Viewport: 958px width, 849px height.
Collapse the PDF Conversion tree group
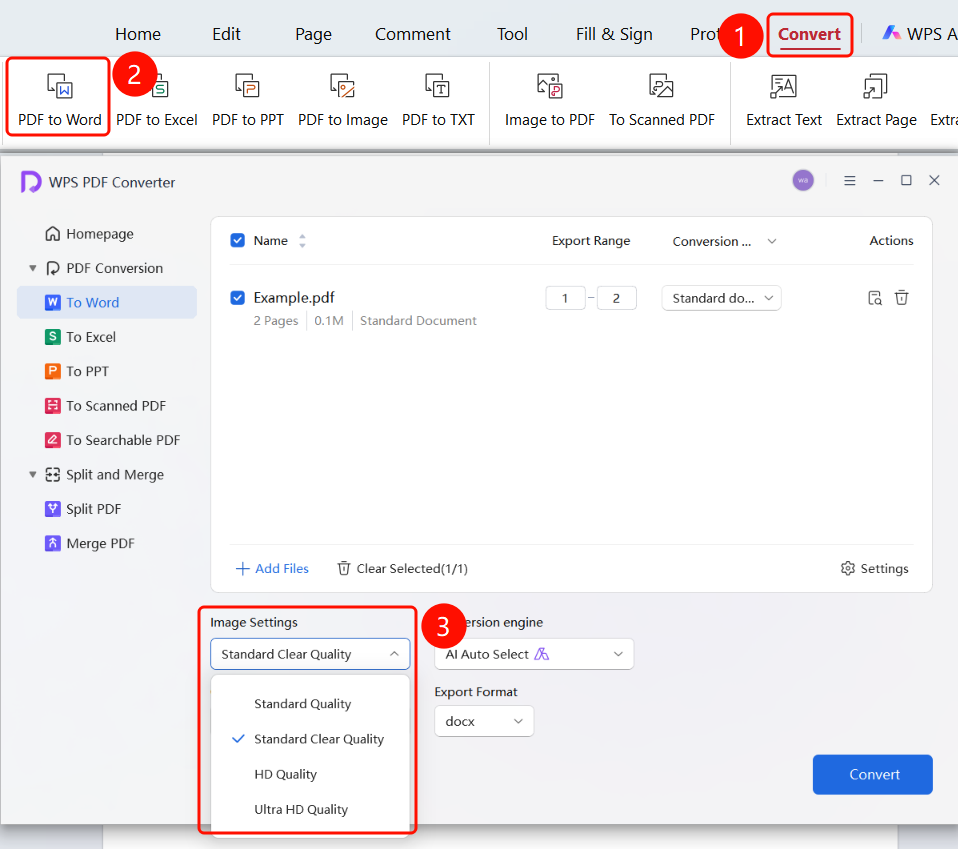point(33,268)
